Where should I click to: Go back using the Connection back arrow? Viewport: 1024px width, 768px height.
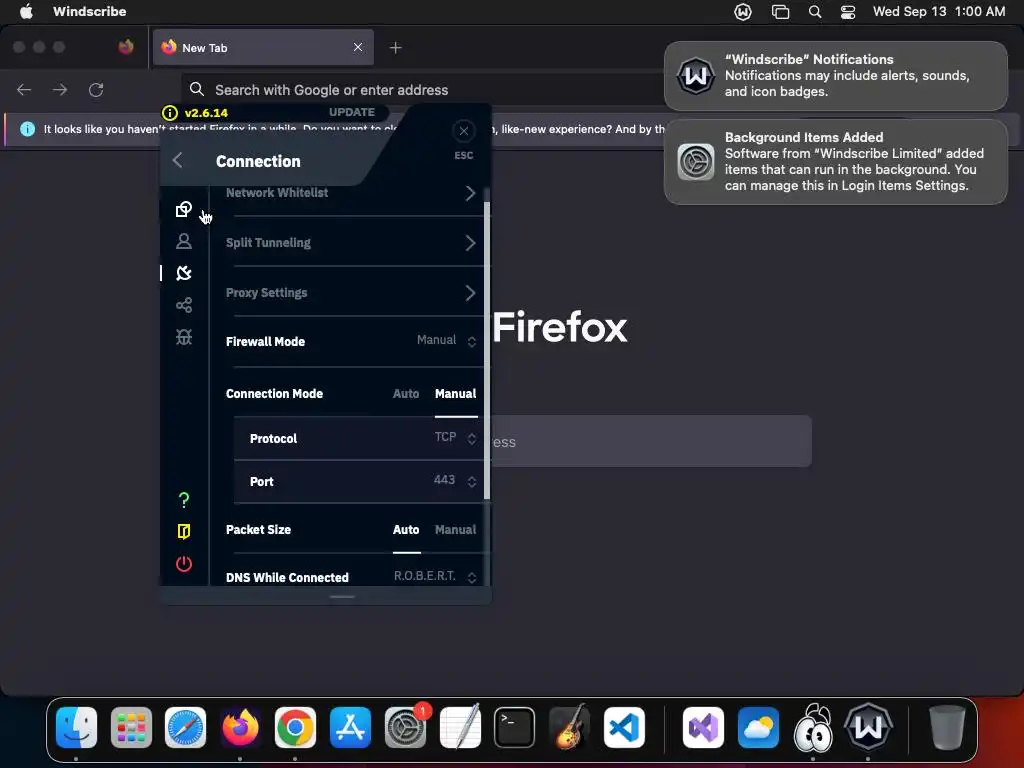[x=178, y=161]
